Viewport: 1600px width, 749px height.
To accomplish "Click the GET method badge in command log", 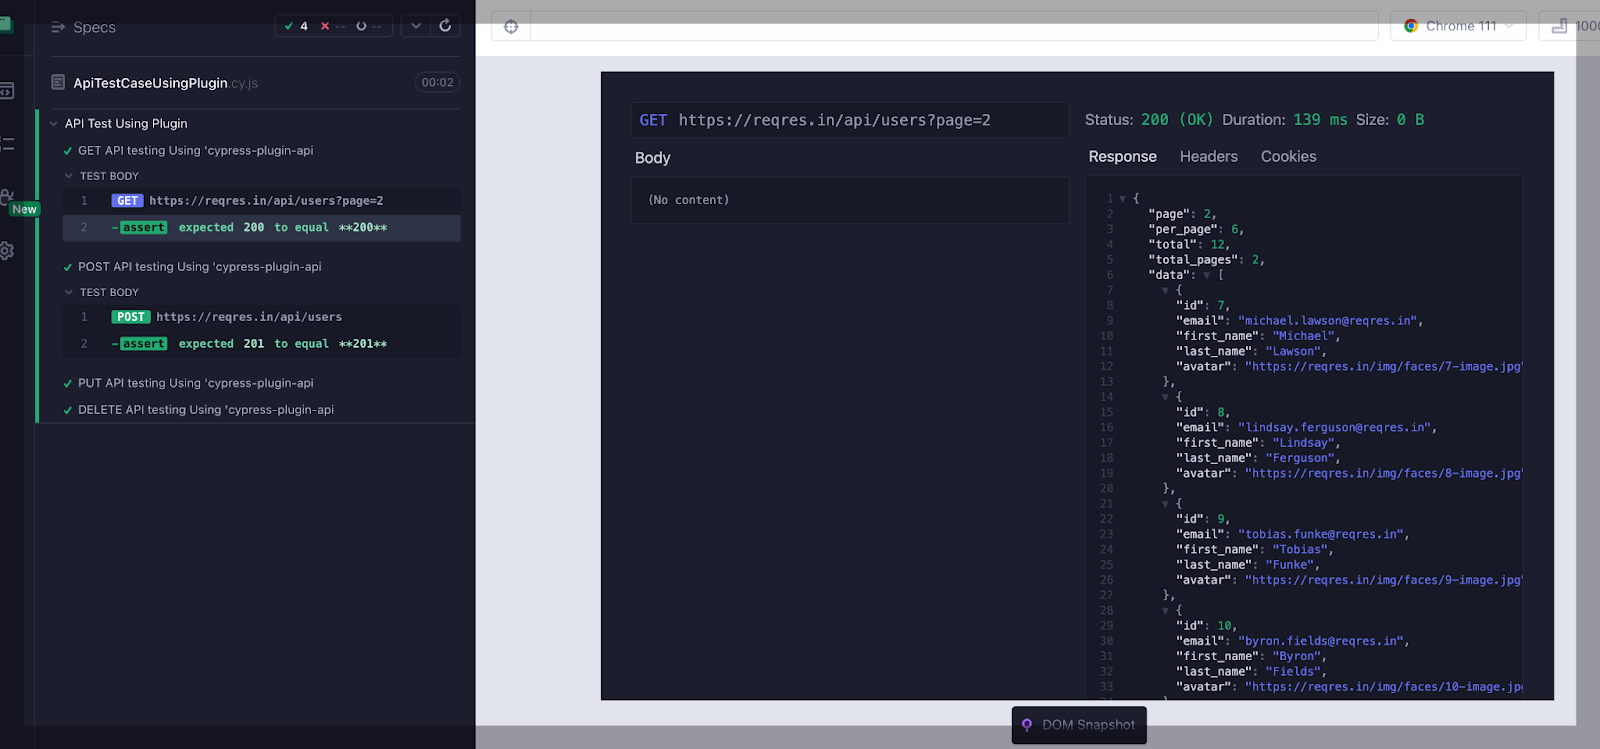I will coord(127,201).
